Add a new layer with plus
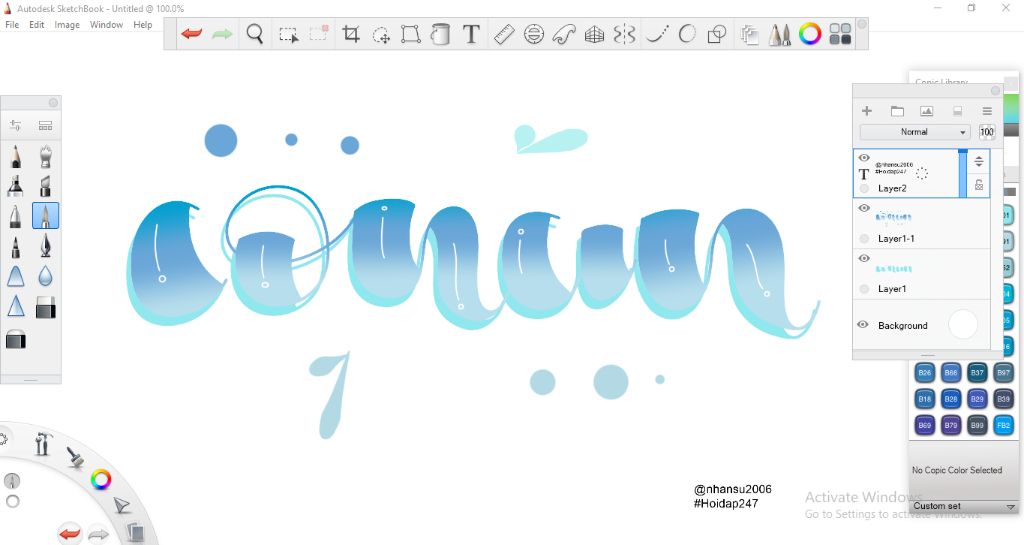 pyautogui.click(x=867, y=111)
